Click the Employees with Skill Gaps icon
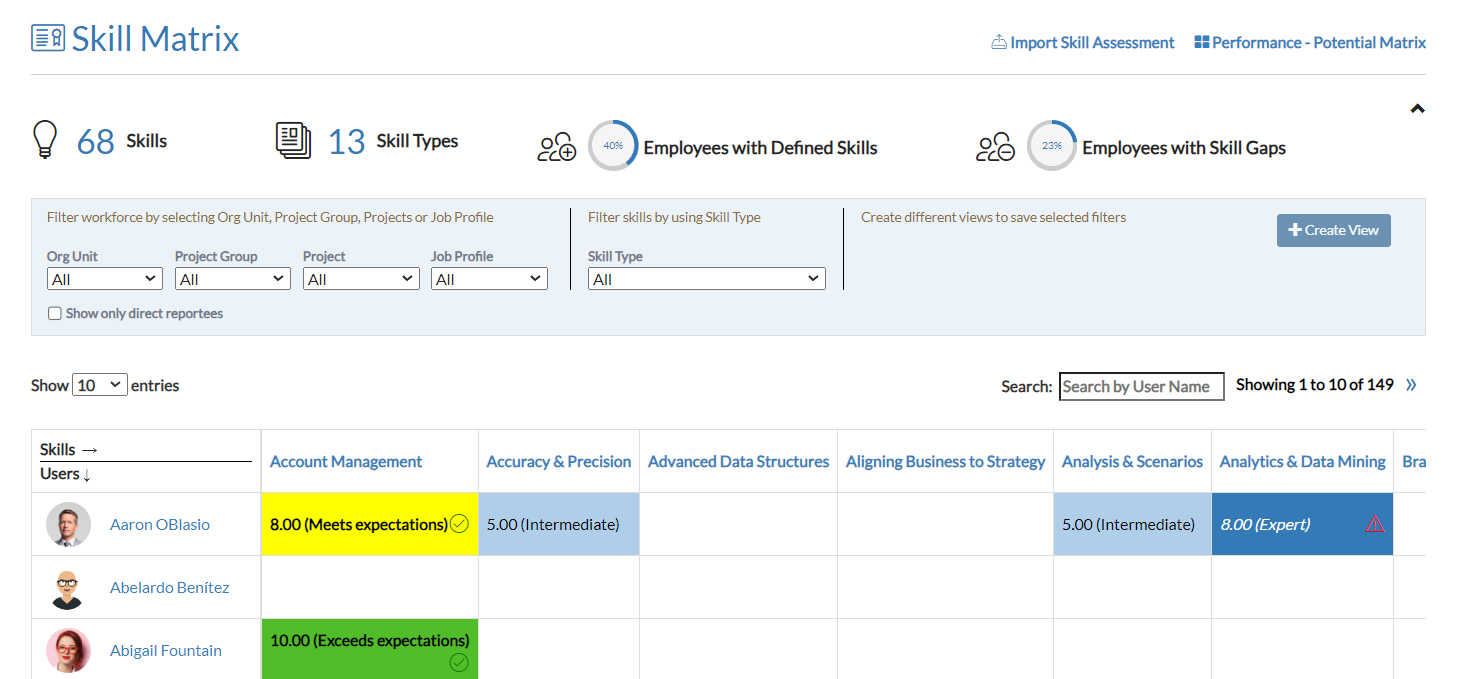 tap(995, 147)
